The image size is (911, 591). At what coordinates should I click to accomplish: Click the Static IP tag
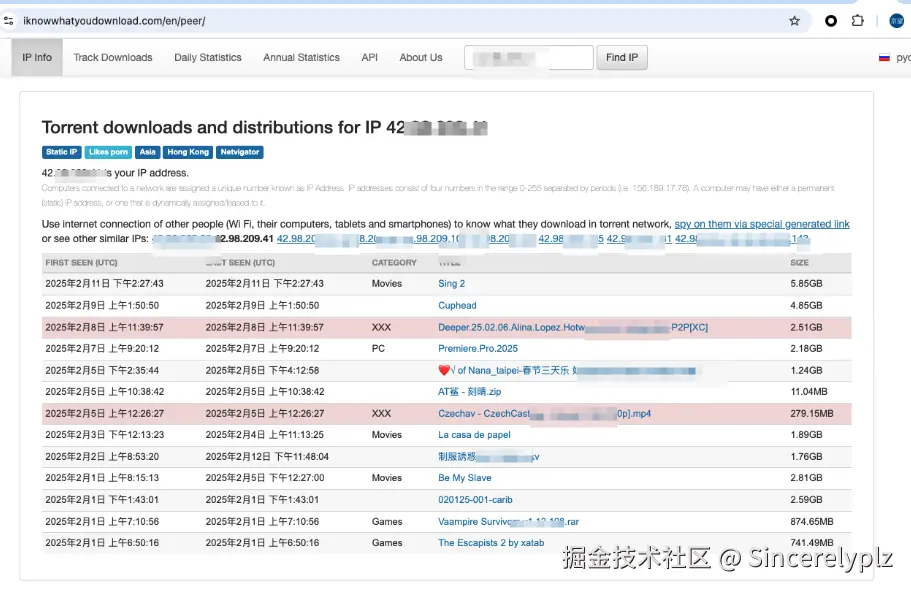(62, 152)
